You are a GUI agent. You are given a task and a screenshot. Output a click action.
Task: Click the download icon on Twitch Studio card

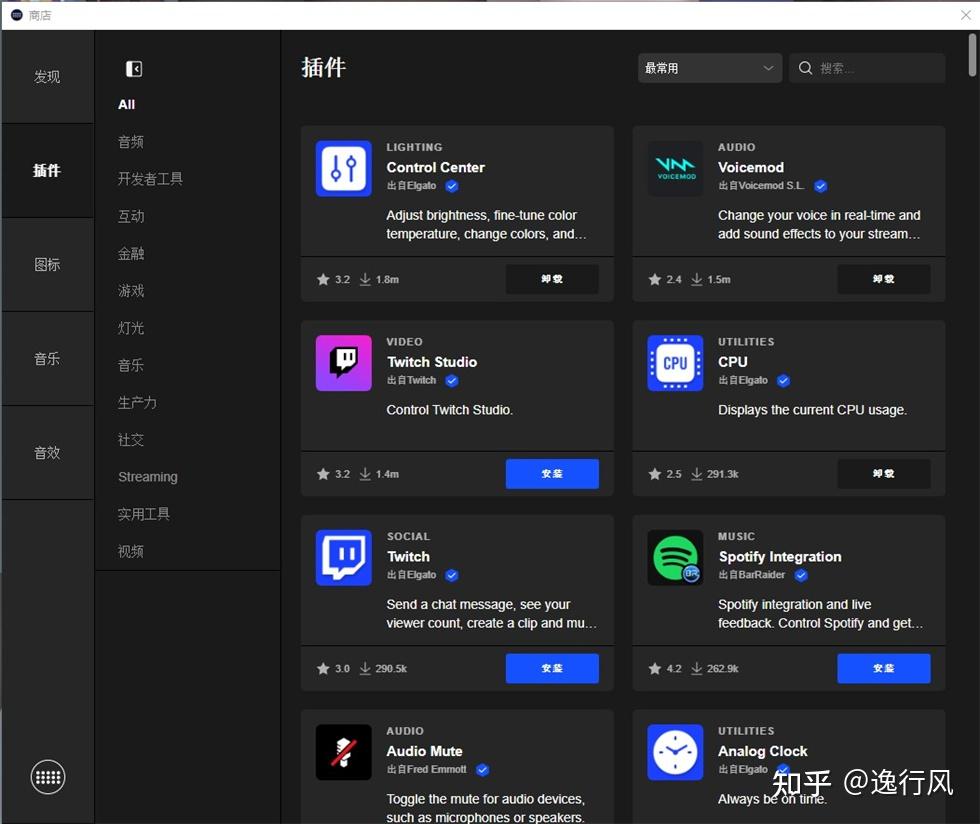(x=365, y=474)
